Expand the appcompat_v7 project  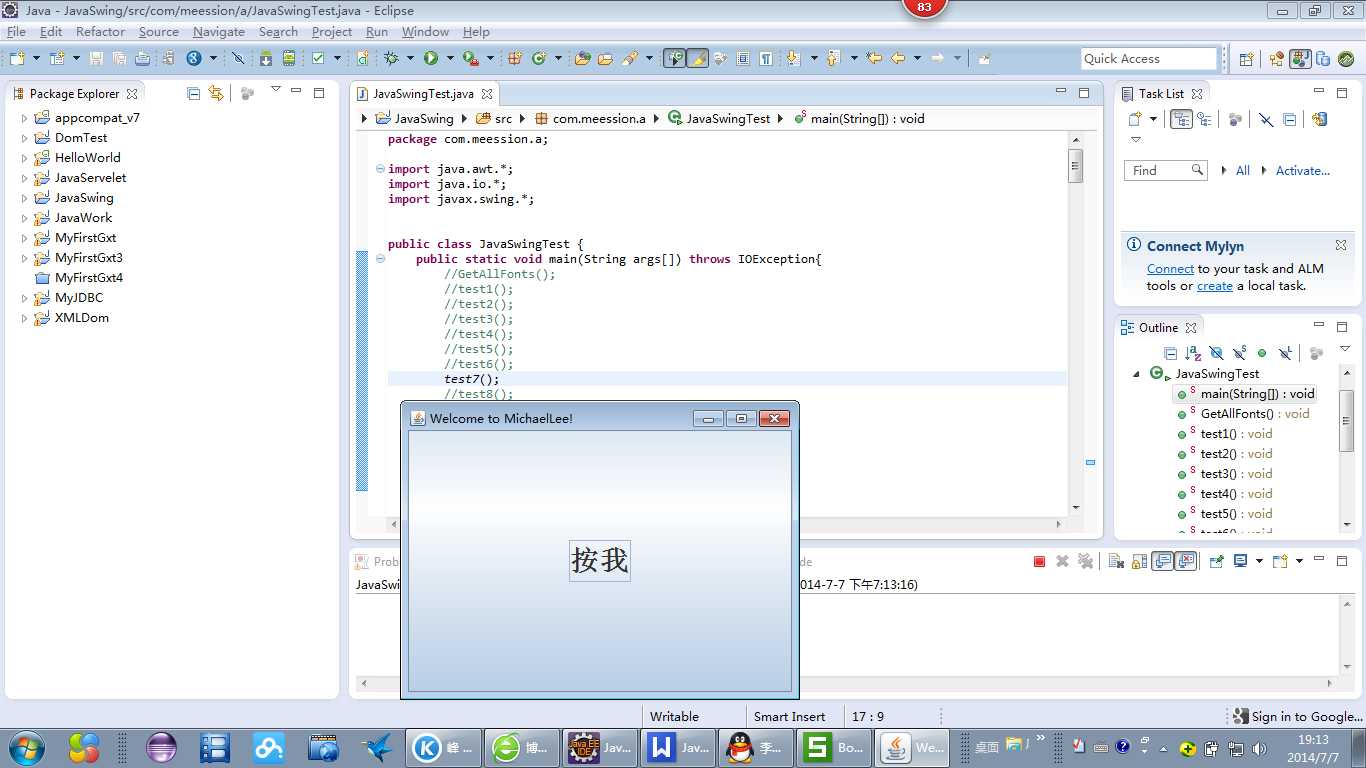click(24, 118)
